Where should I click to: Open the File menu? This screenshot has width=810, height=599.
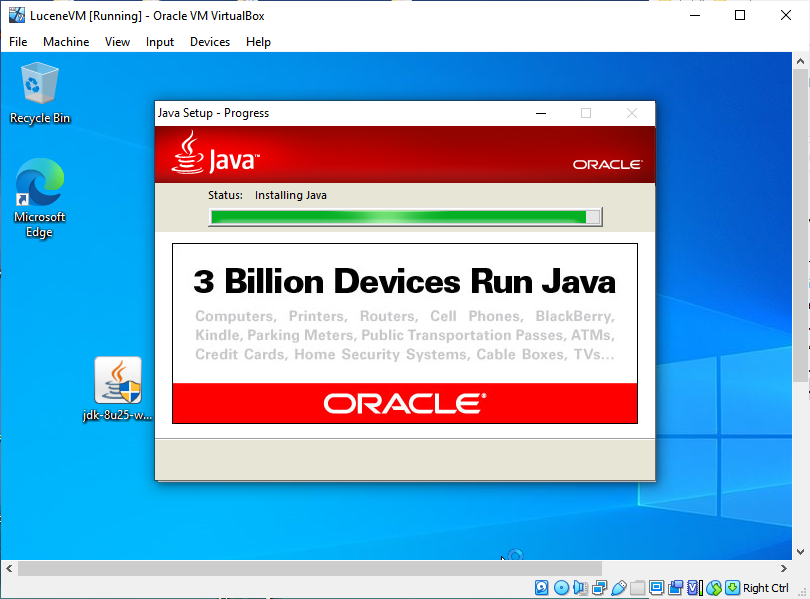18,42
